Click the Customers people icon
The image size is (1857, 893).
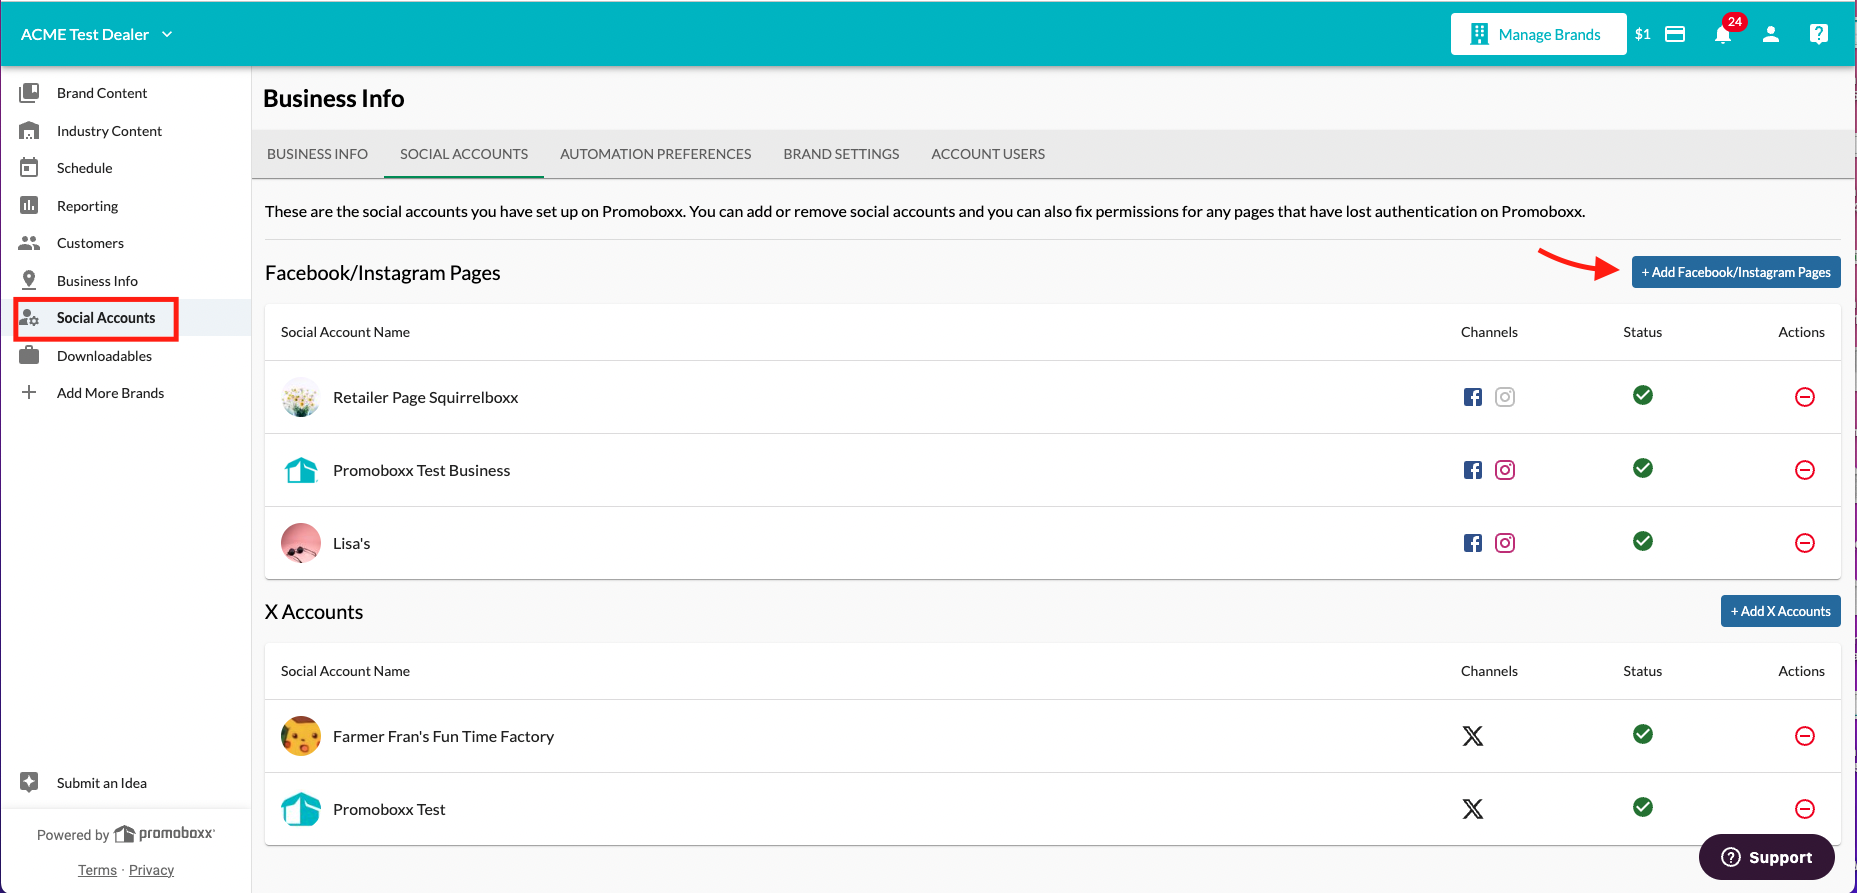click(x=29, y=243)
